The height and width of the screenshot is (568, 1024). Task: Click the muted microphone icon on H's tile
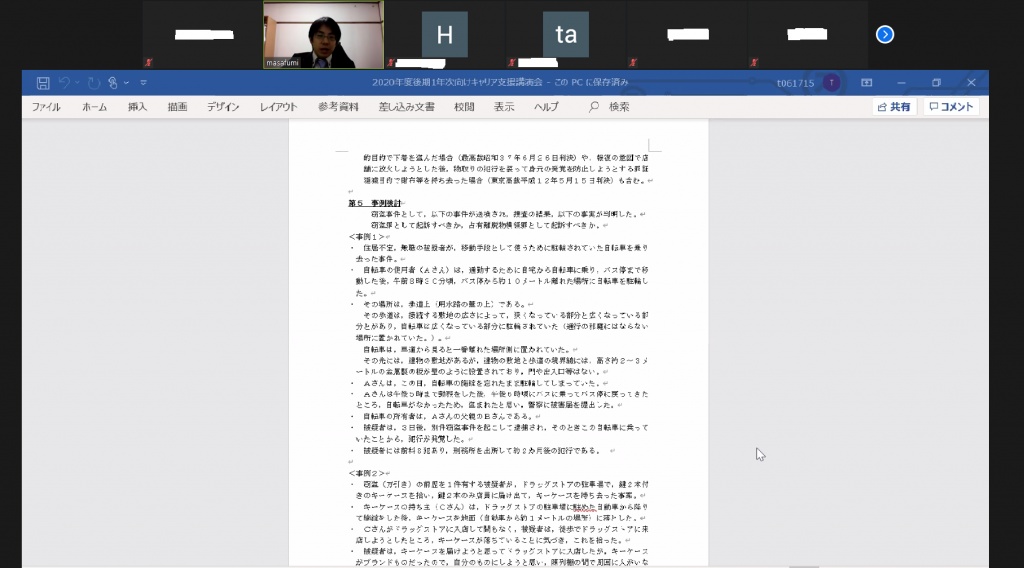(391, 63)
